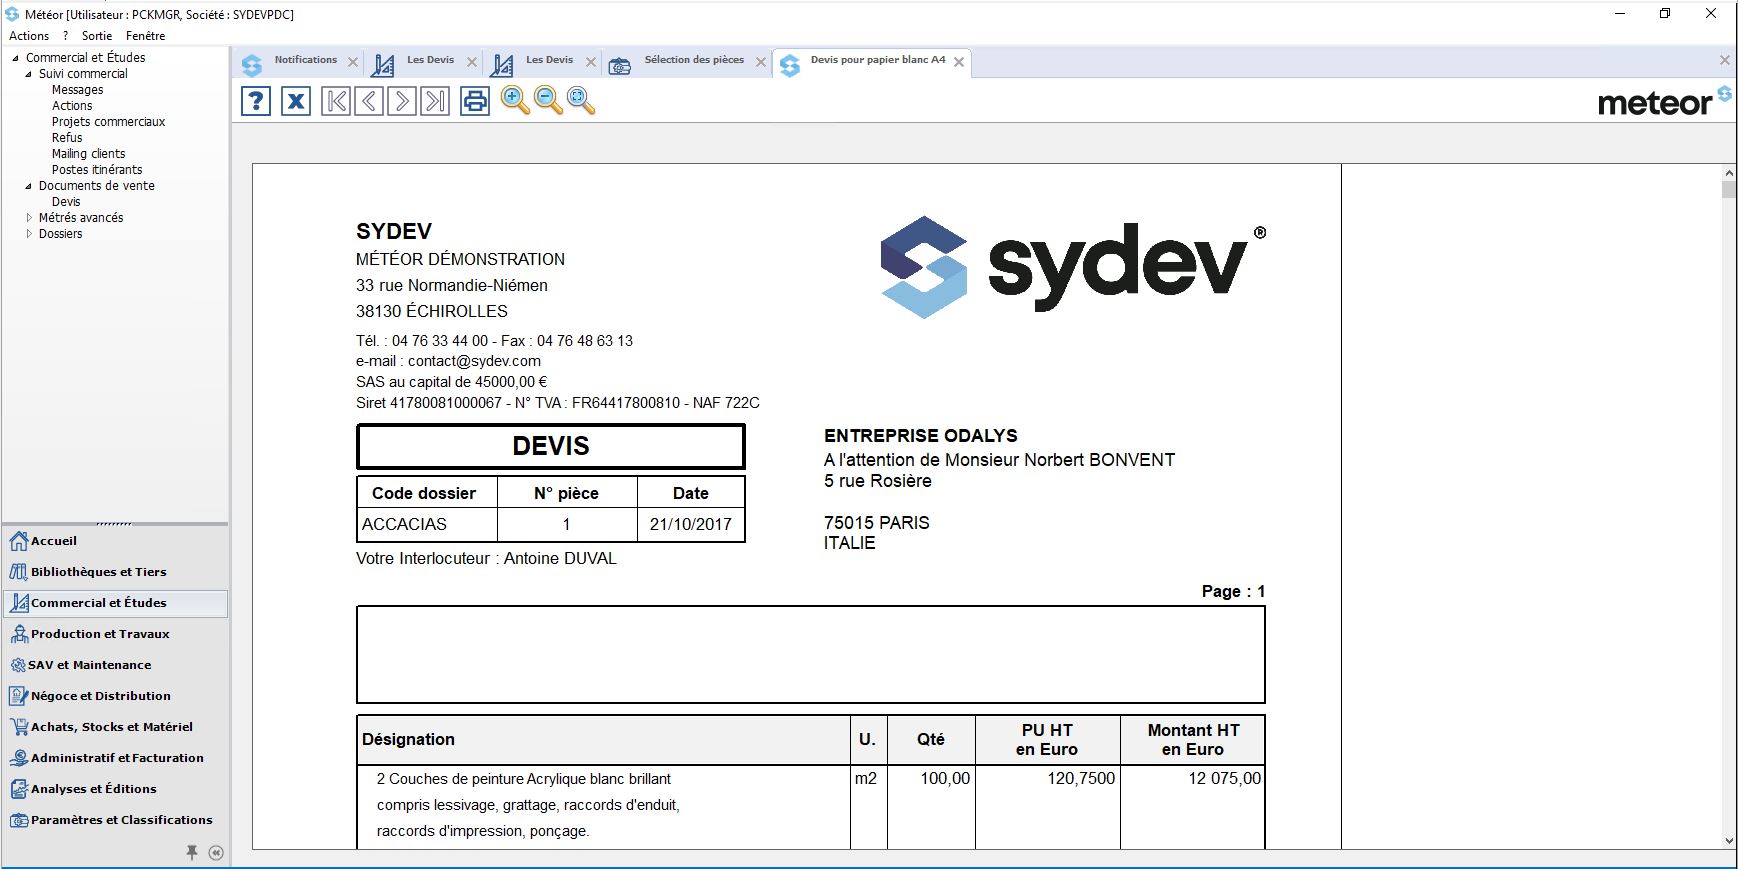Click the ENTREPRISE ODALYS heading
The image size is (1738, 869).
click(x=921, y=436)
